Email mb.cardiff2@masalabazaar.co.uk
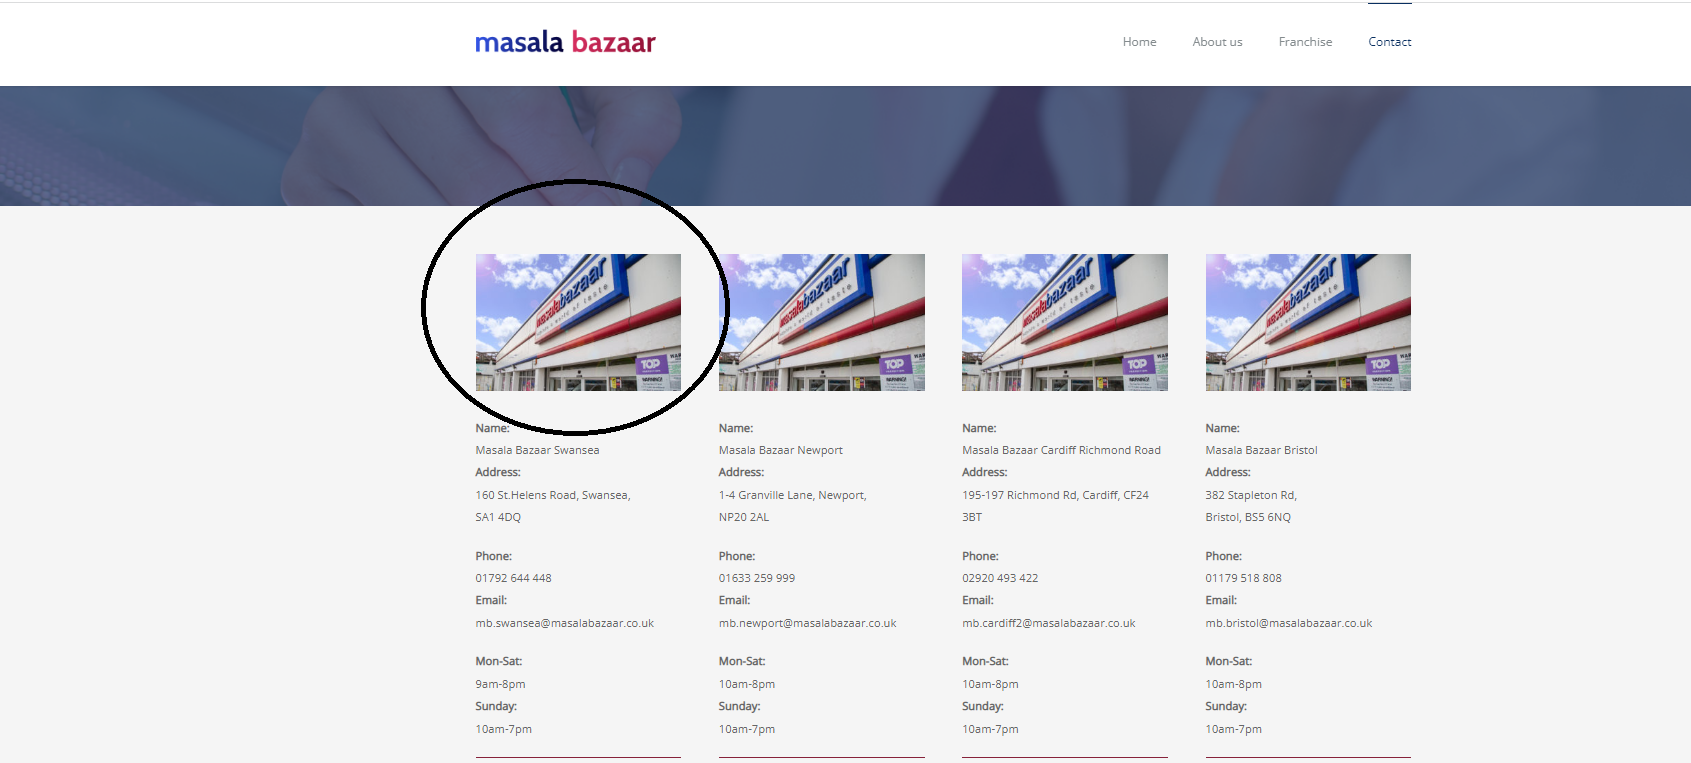 pyautogui.click(x=1049, y=623)
